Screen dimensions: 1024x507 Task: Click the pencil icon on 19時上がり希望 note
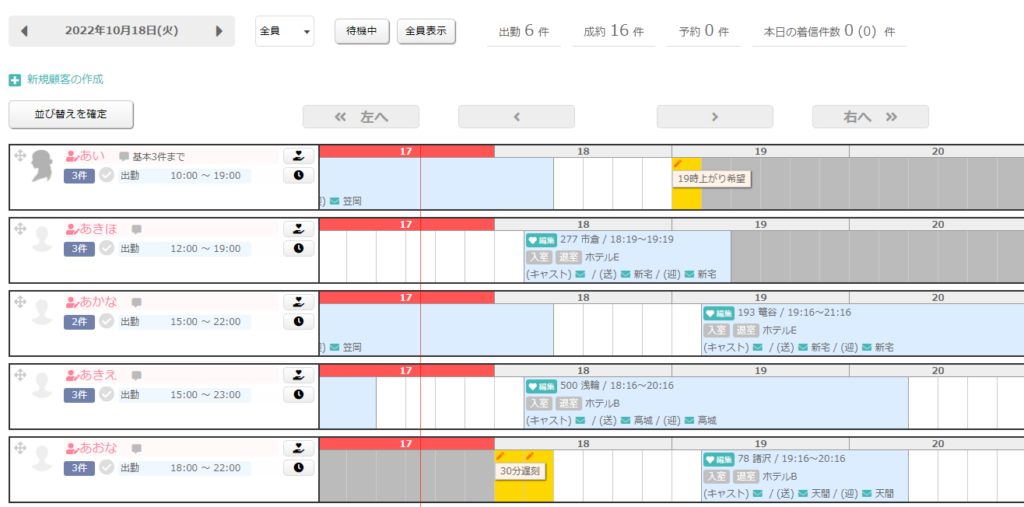[x=678, y=163]
